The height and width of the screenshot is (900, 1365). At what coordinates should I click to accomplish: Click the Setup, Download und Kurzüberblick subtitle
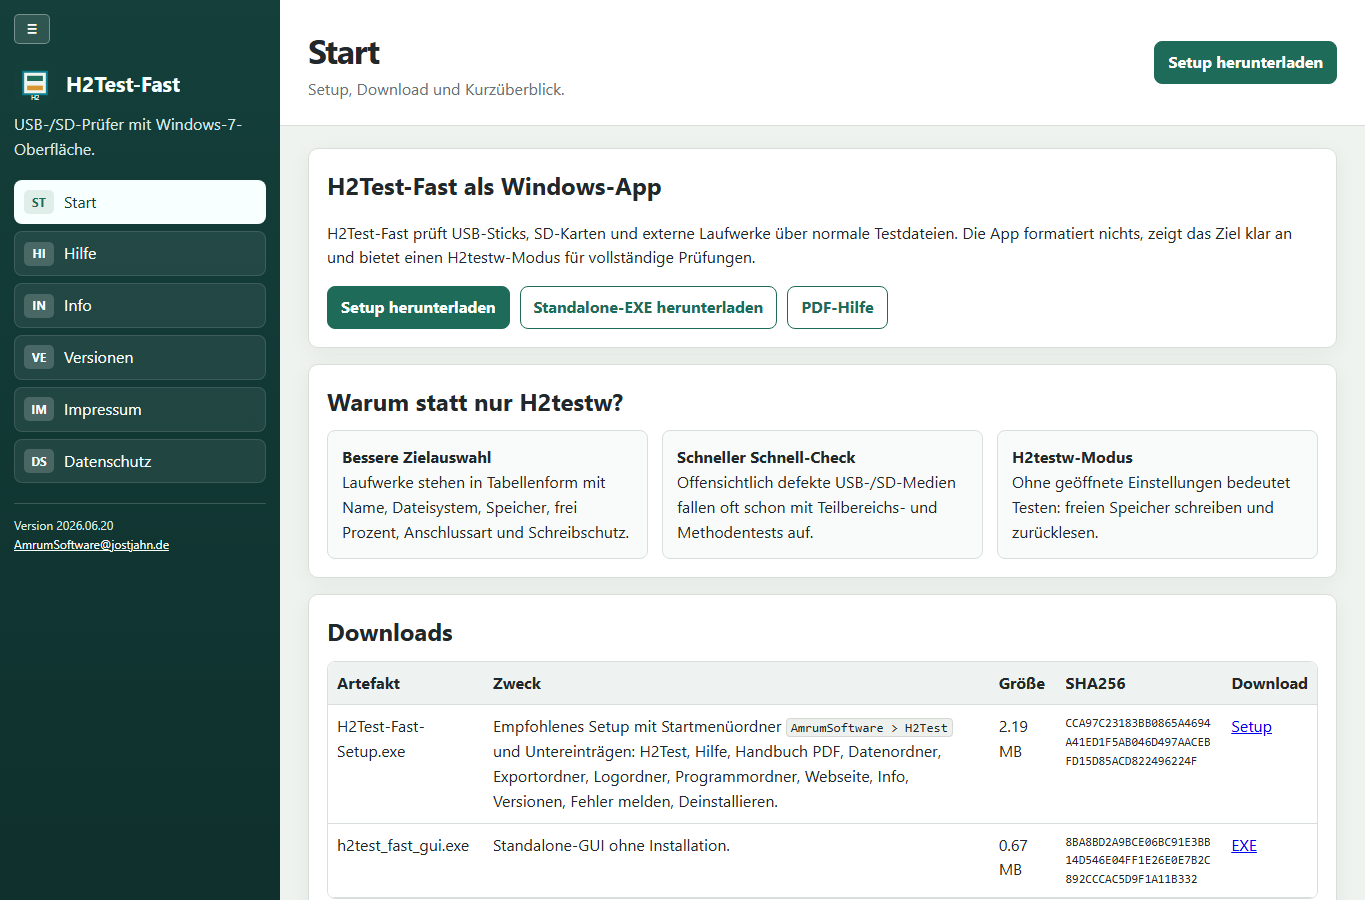click(x=436, y=90)
